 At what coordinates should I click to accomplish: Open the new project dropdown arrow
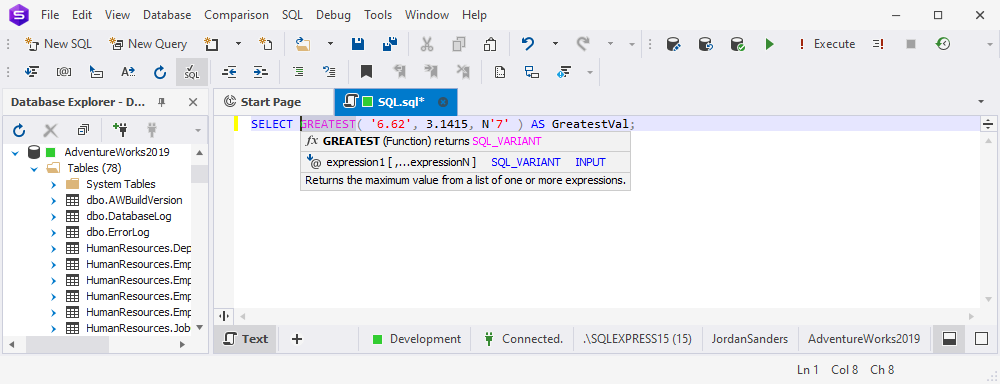pos(239,44)
